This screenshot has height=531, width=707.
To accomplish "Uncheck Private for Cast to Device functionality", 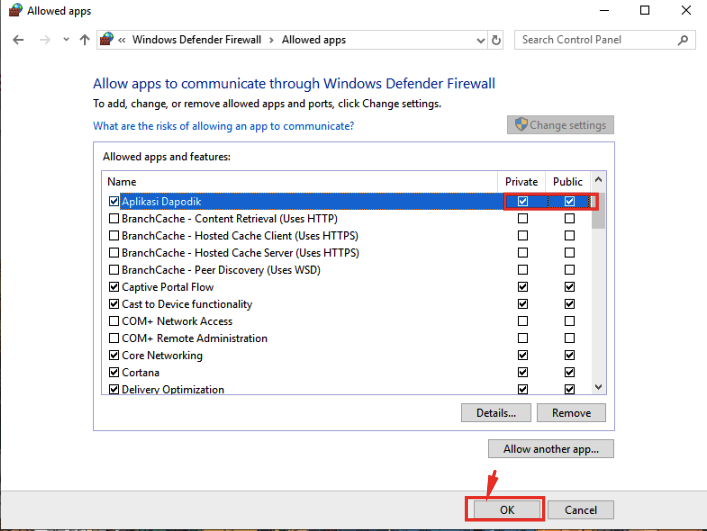I will pos(523,304).
